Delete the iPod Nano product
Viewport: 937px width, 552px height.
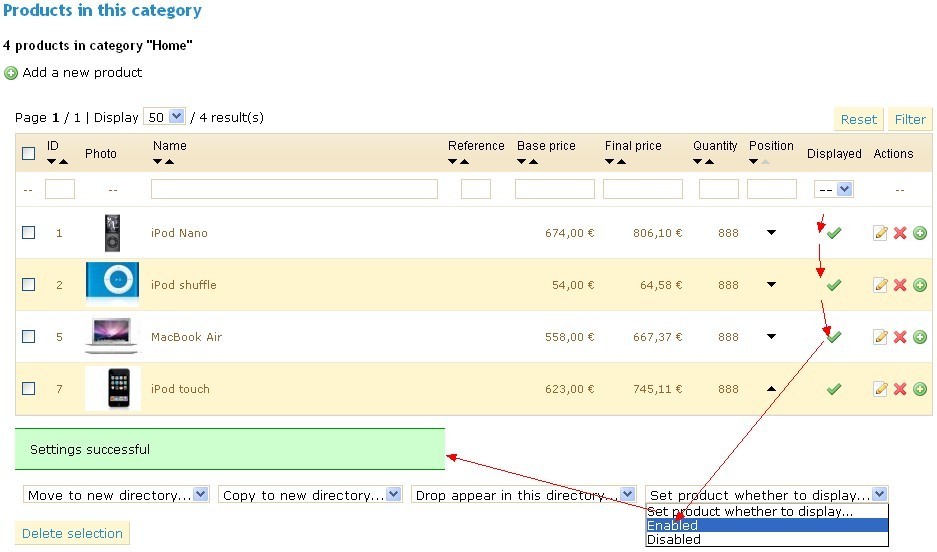[x=900, y=233]
